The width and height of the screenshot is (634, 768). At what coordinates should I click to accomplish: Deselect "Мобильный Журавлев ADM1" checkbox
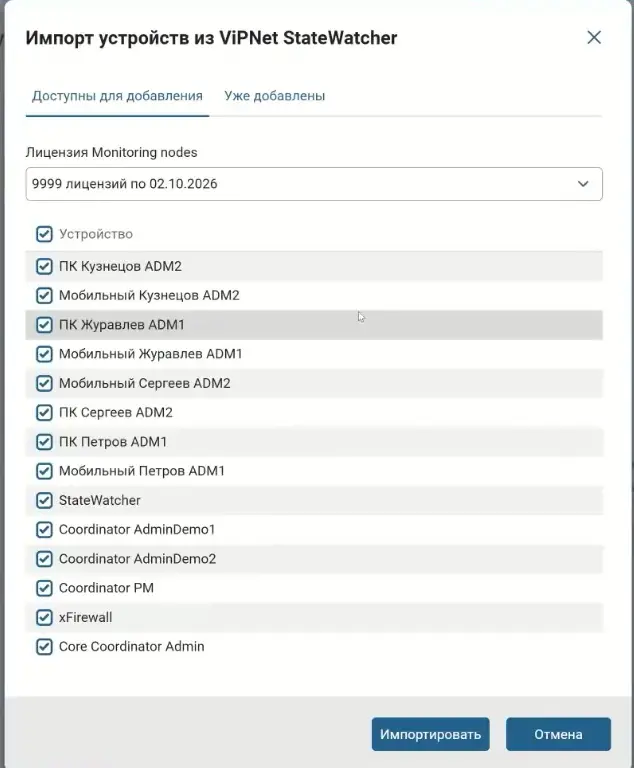[x=44, y=354]
